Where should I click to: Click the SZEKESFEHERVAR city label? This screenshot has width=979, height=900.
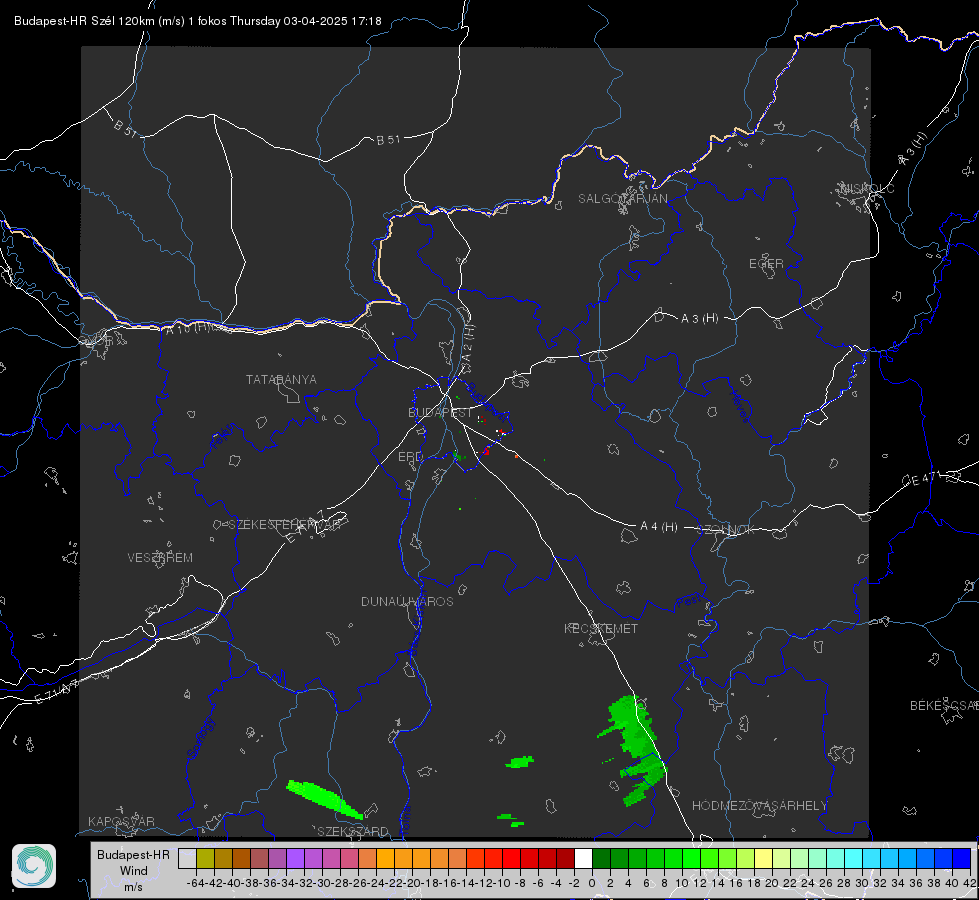[284, 525]
